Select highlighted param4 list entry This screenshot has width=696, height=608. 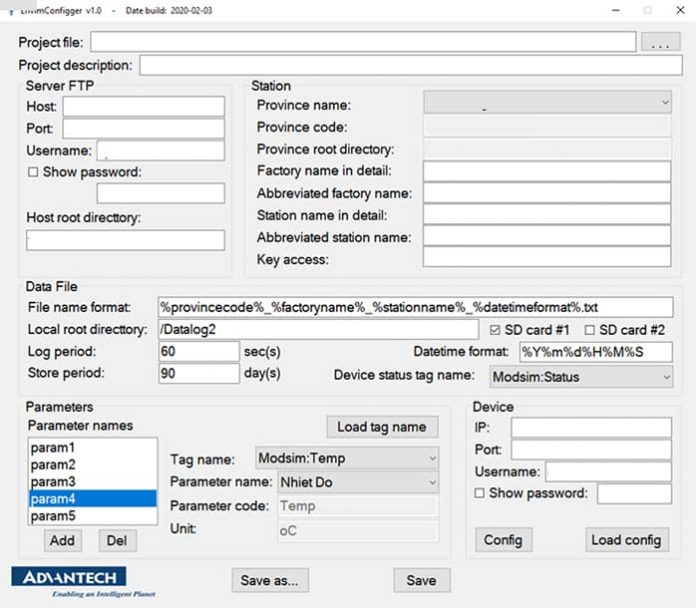pyautogui.click(x=92, y=498)
